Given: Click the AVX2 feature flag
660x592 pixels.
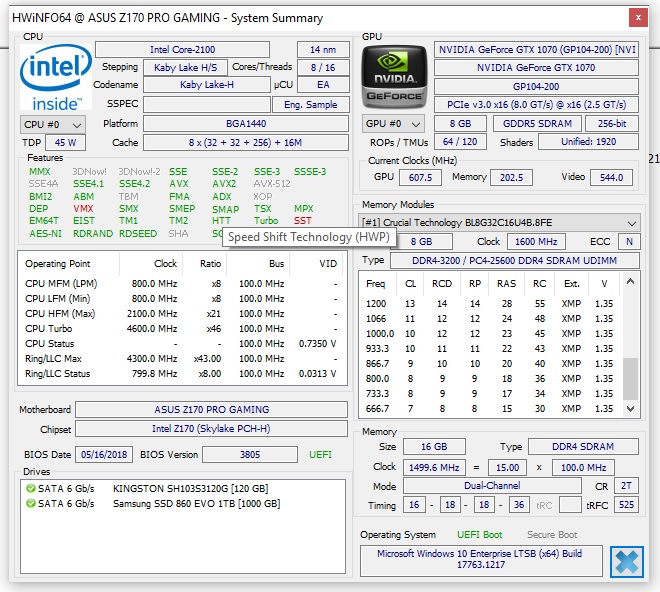Looking at the screenshot, I should click(x=224, y=184).
